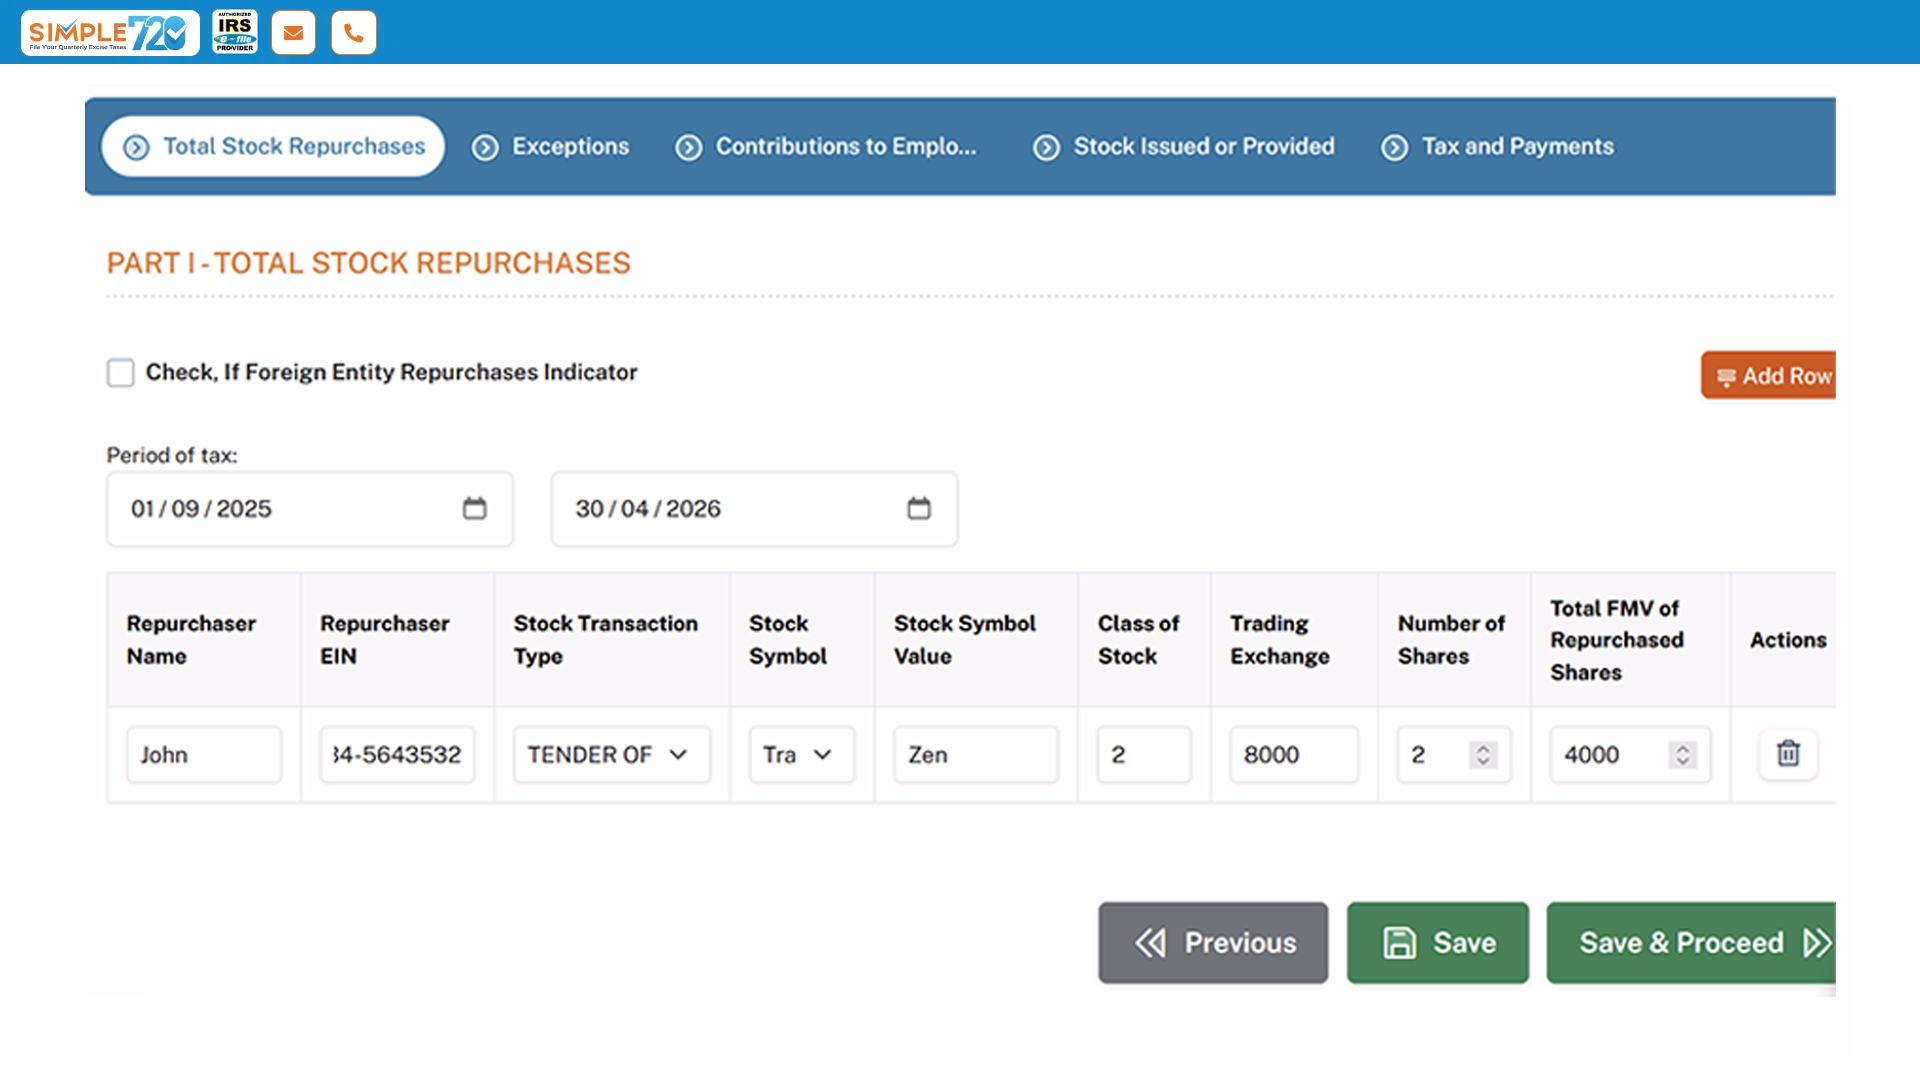The image size is (1920, 1080).
Task: Click the Add Row button
Action: coord(1768,376)
